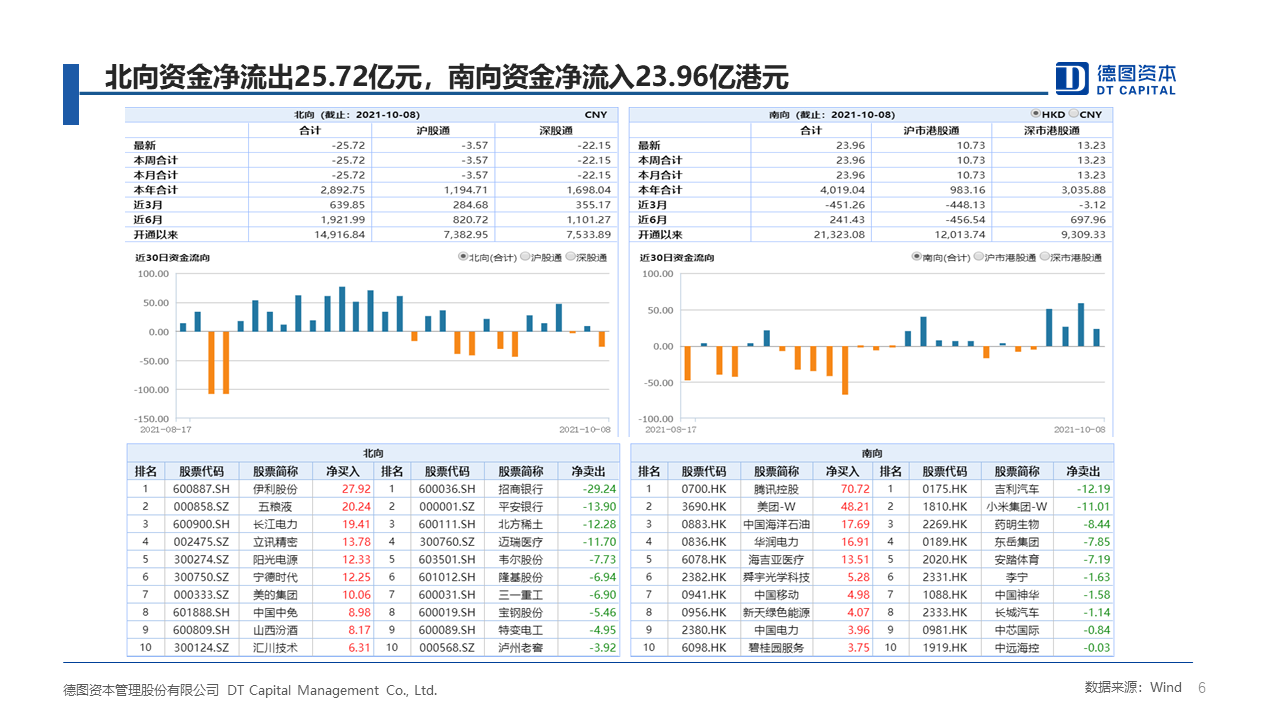Click the stock name 立讯精密
Image resolution: width=1280 pixels, height=720 pixels.
coord(275,542)
